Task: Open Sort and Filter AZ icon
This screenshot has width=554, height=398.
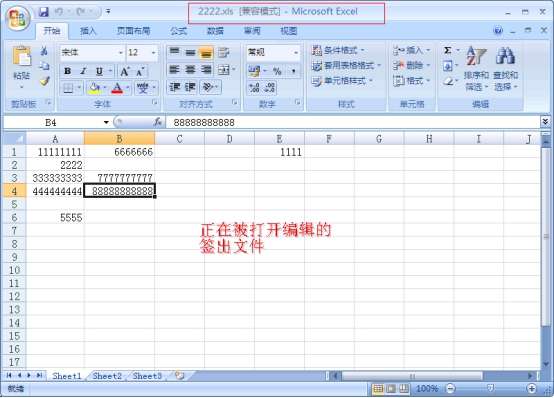Action: click(476, 56)
